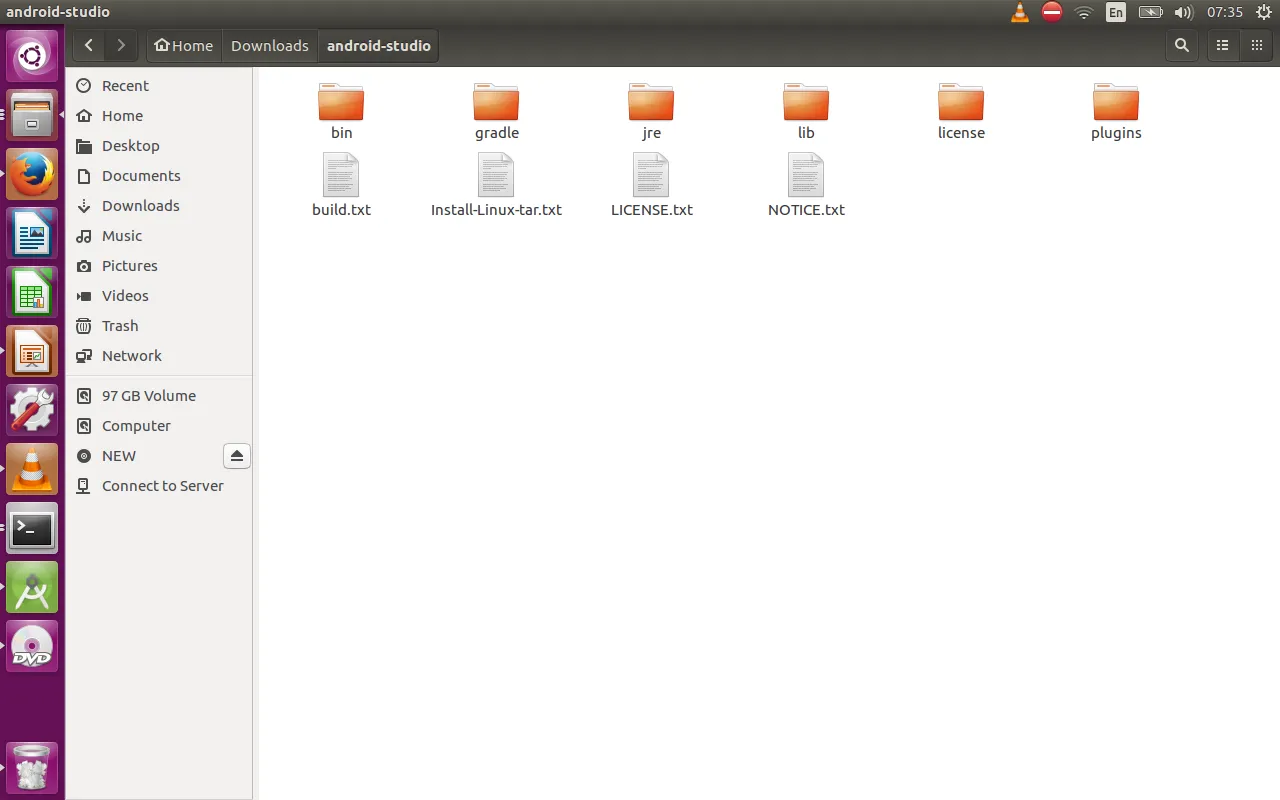
Task: Navigate to Home in path bar
Action: coord(183,45)
